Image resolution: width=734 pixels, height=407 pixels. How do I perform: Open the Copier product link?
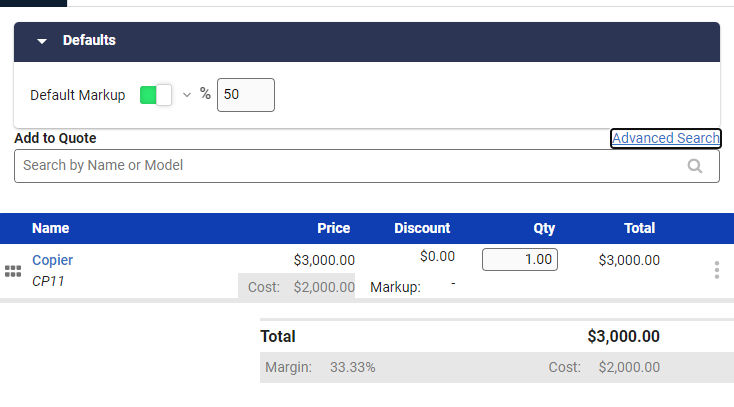(52, 260)
